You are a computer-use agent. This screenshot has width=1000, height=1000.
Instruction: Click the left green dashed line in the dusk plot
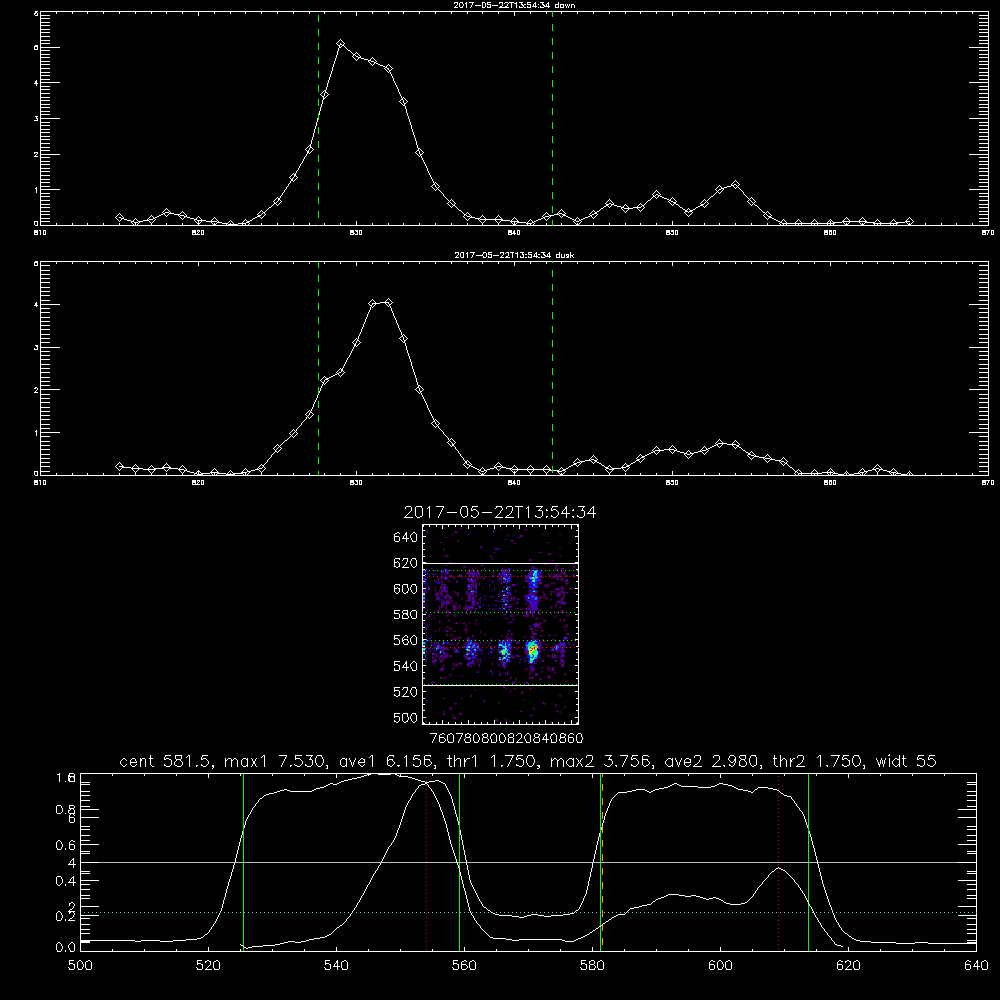(x=318, y=368)
